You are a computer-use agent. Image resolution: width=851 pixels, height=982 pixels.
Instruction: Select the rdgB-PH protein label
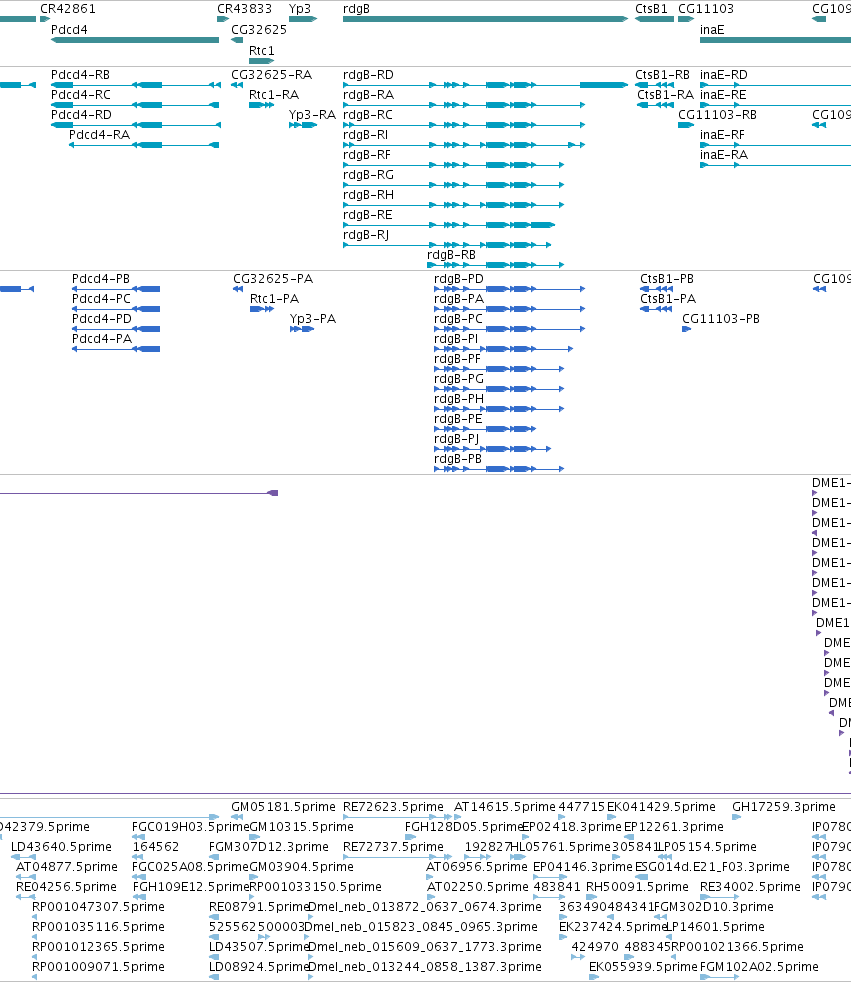(x=459, y=399)
